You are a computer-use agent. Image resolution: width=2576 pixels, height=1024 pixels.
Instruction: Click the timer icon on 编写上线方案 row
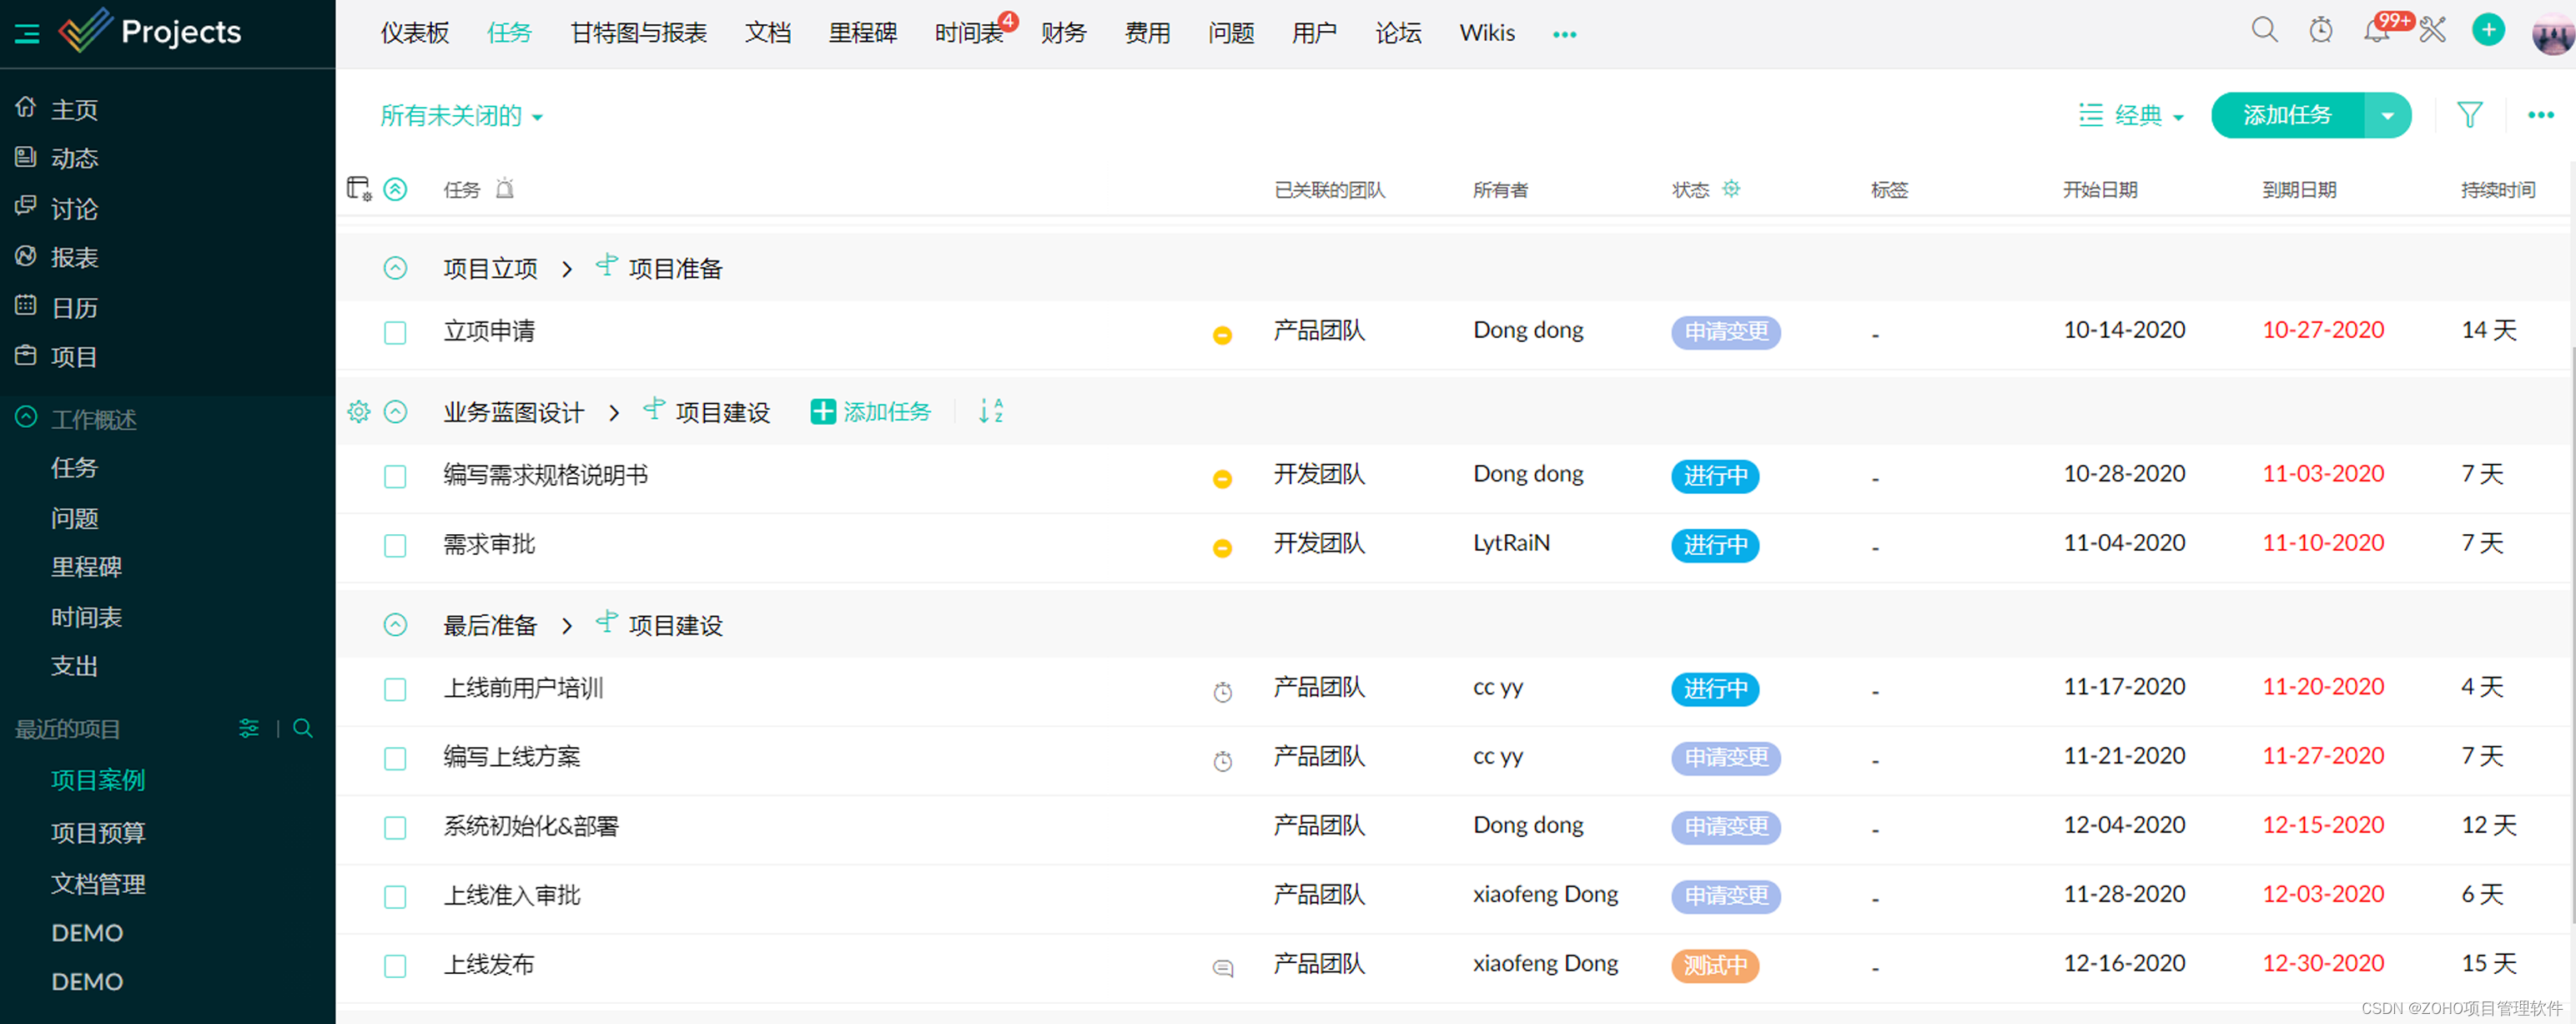click(1222, 760)
